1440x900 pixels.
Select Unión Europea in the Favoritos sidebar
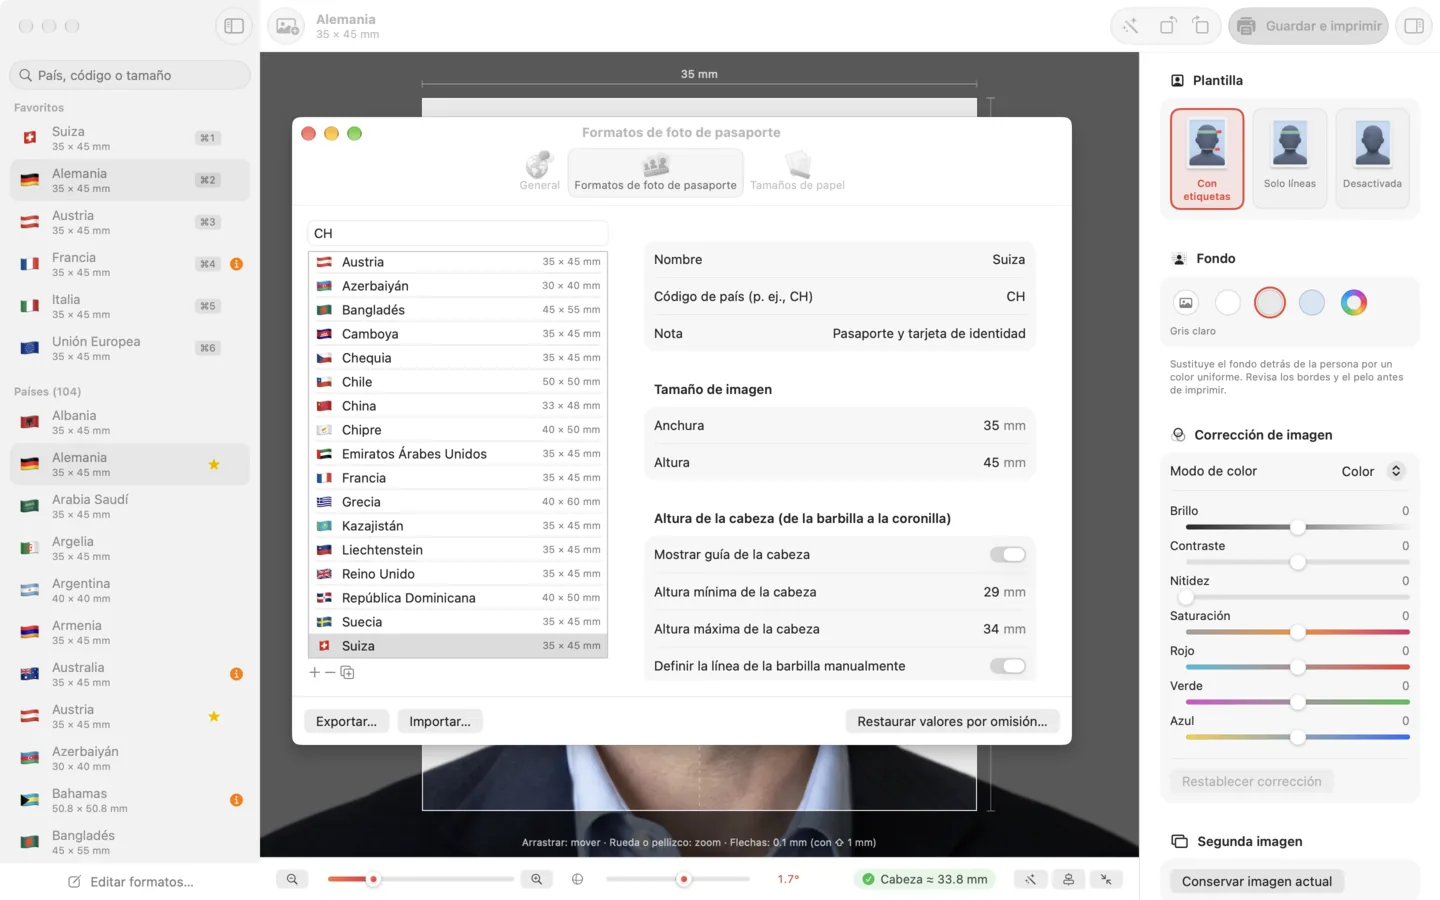point(130,348)
